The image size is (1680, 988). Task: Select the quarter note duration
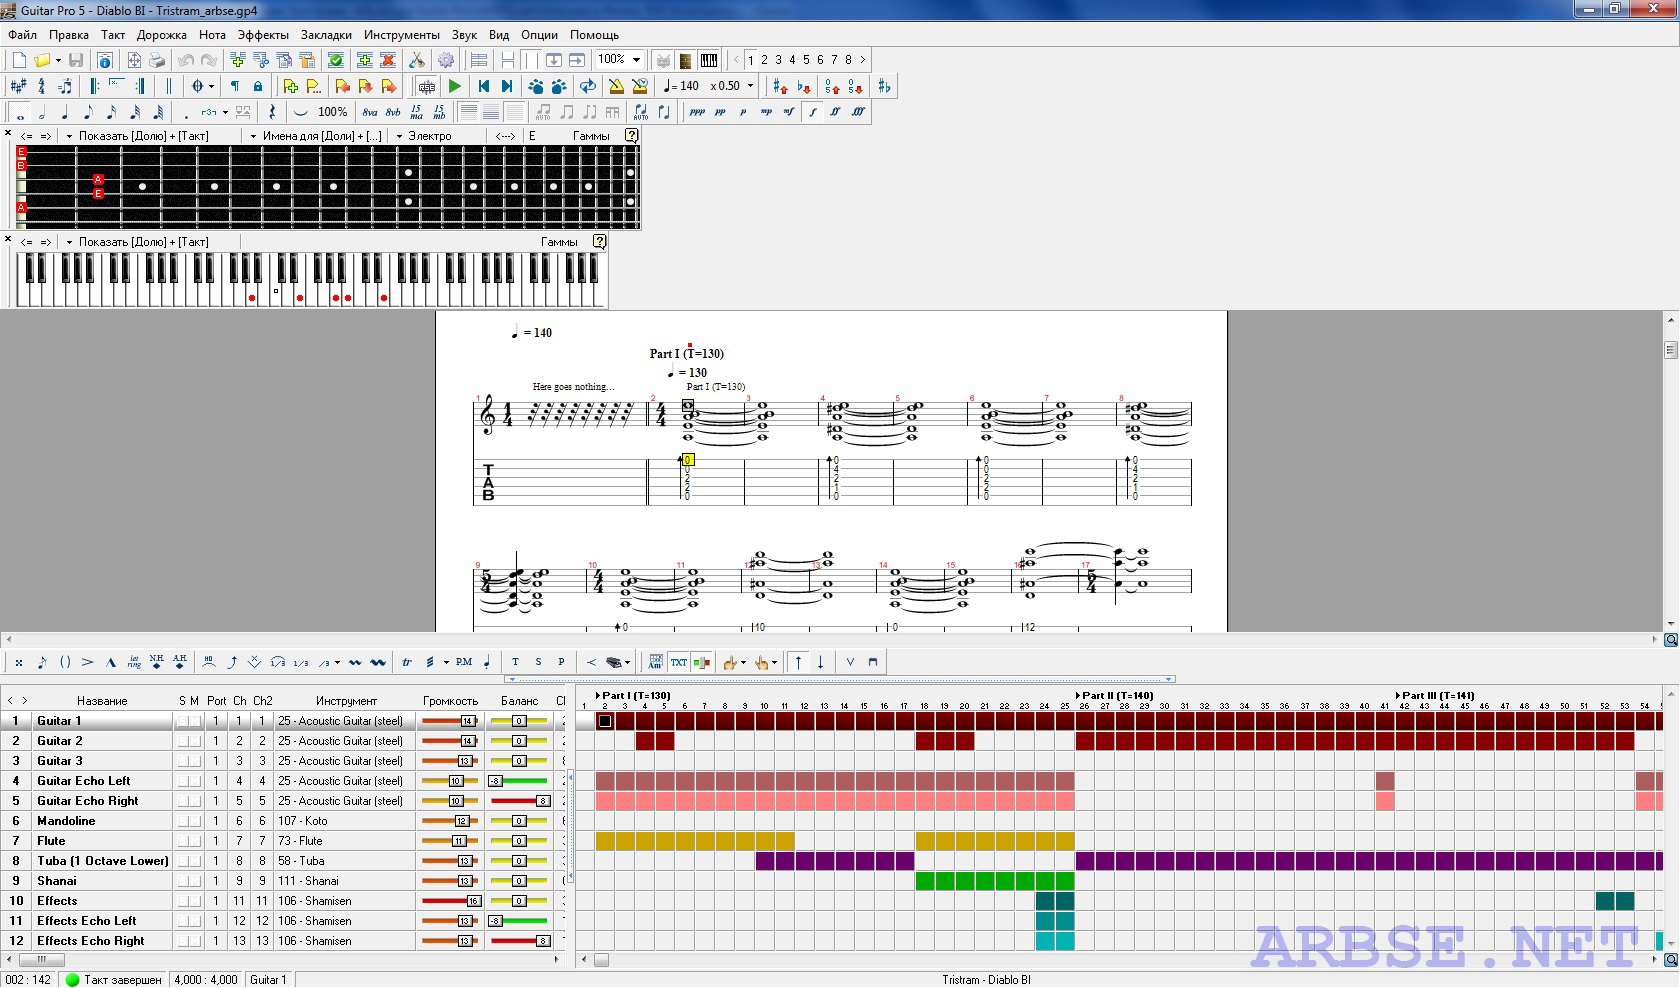click(x=65, y=112)
